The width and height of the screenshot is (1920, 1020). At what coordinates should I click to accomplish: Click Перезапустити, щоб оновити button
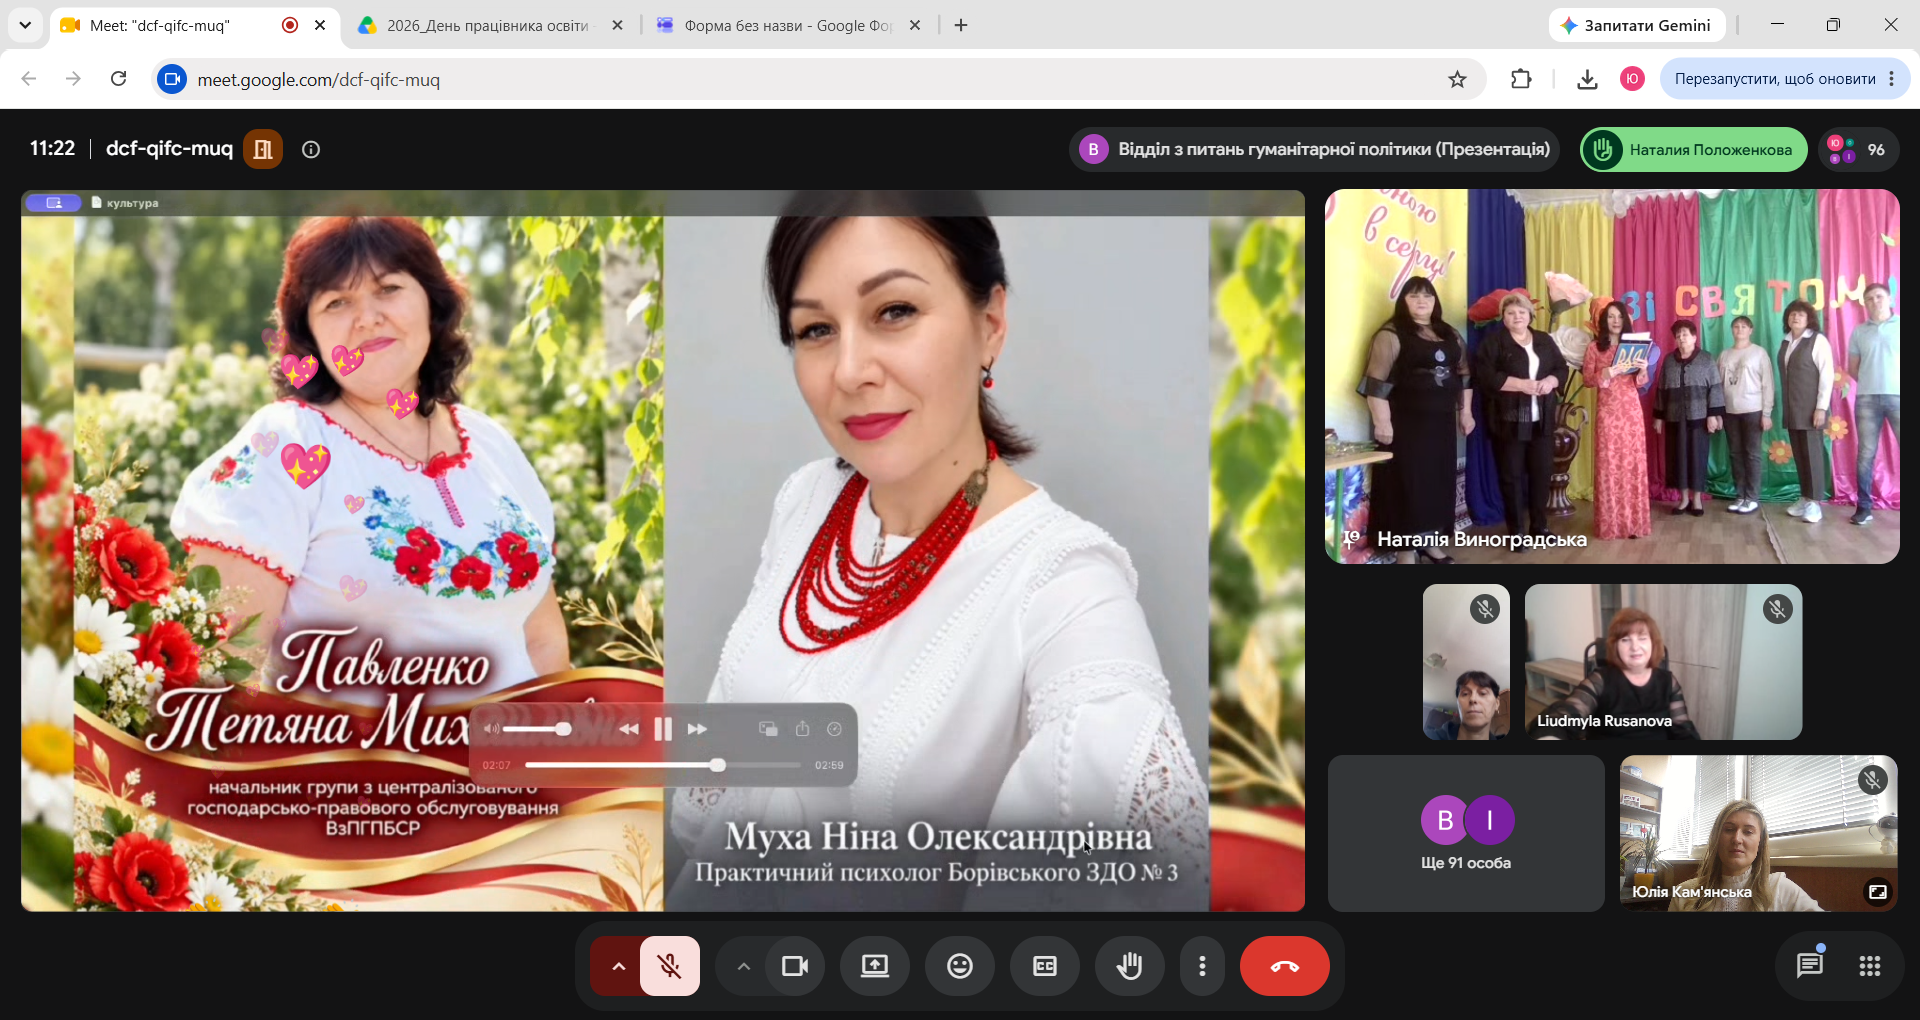click(1774, 79)
